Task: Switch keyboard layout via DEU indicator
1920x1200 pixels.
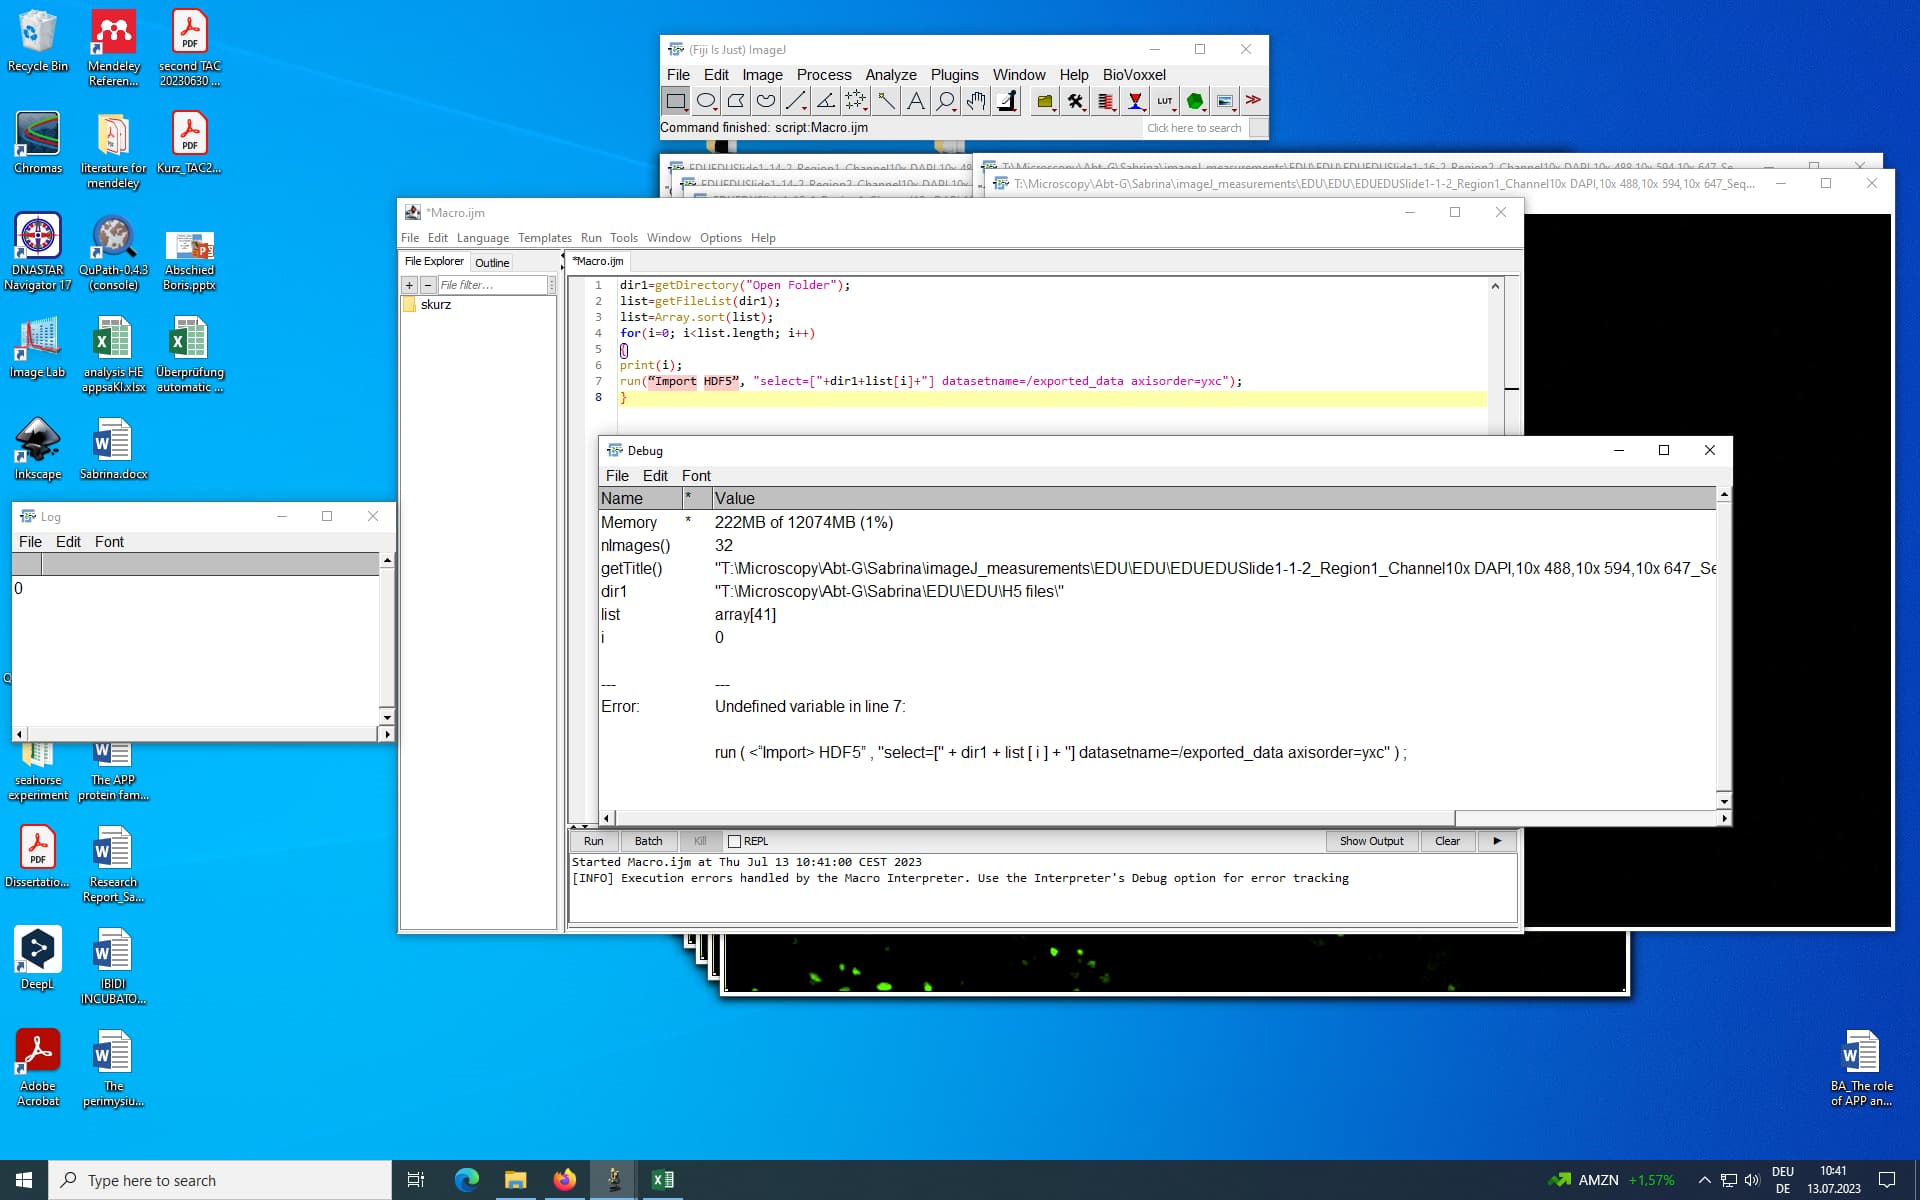Action: pyautogui.click(x=1781, y=1180)
